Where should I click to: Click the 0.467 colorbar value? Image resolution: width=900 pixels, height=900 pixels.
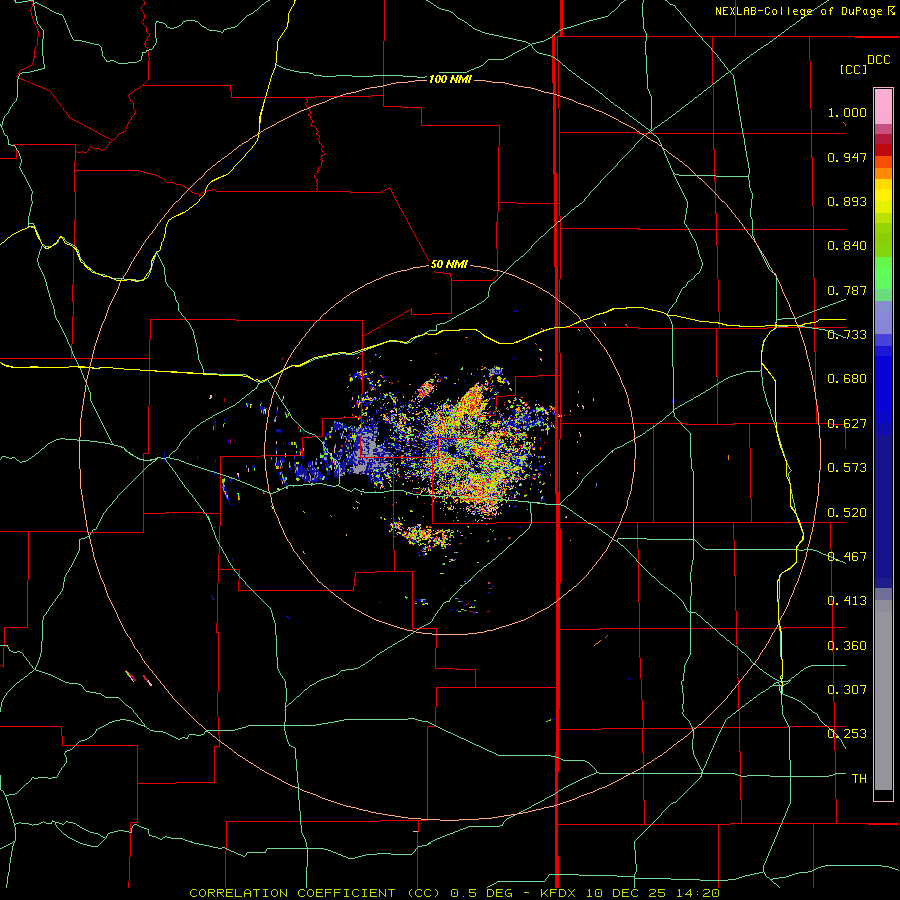pyautogui.click(x=847, y=557)
